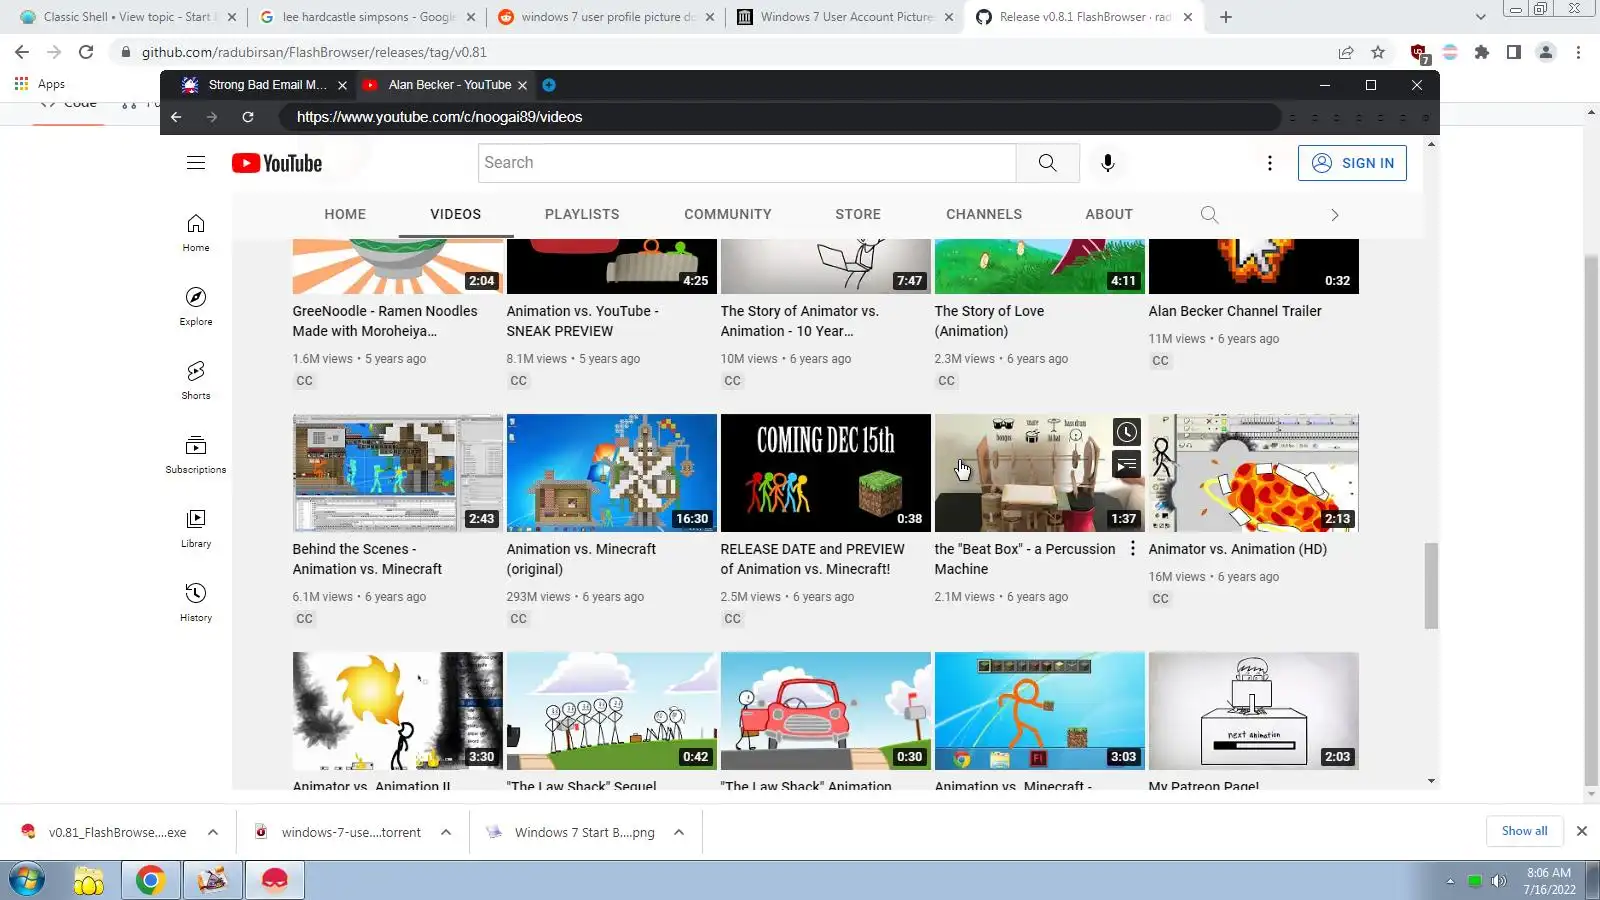Add Beat Box video to queue
Viewport: 1600px width, 900px height.
pyautogui.click(x=1127, y=464)
